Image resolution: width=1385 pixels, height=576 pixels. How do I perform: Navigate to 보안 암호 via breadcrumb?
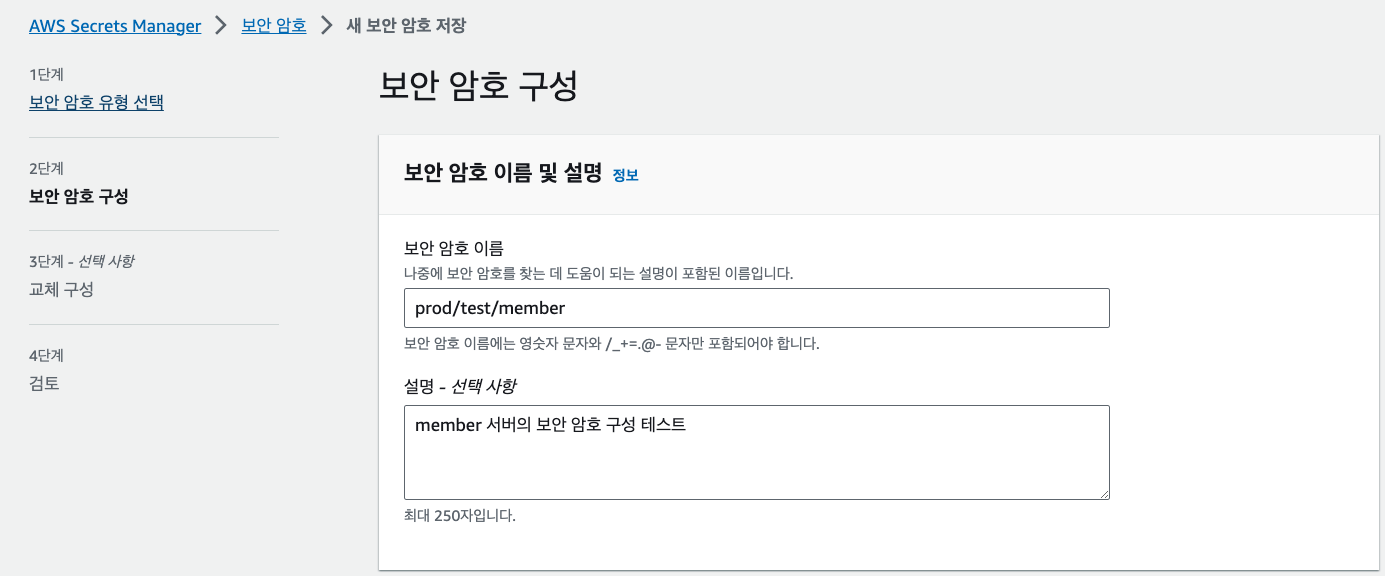coord(273,25)
